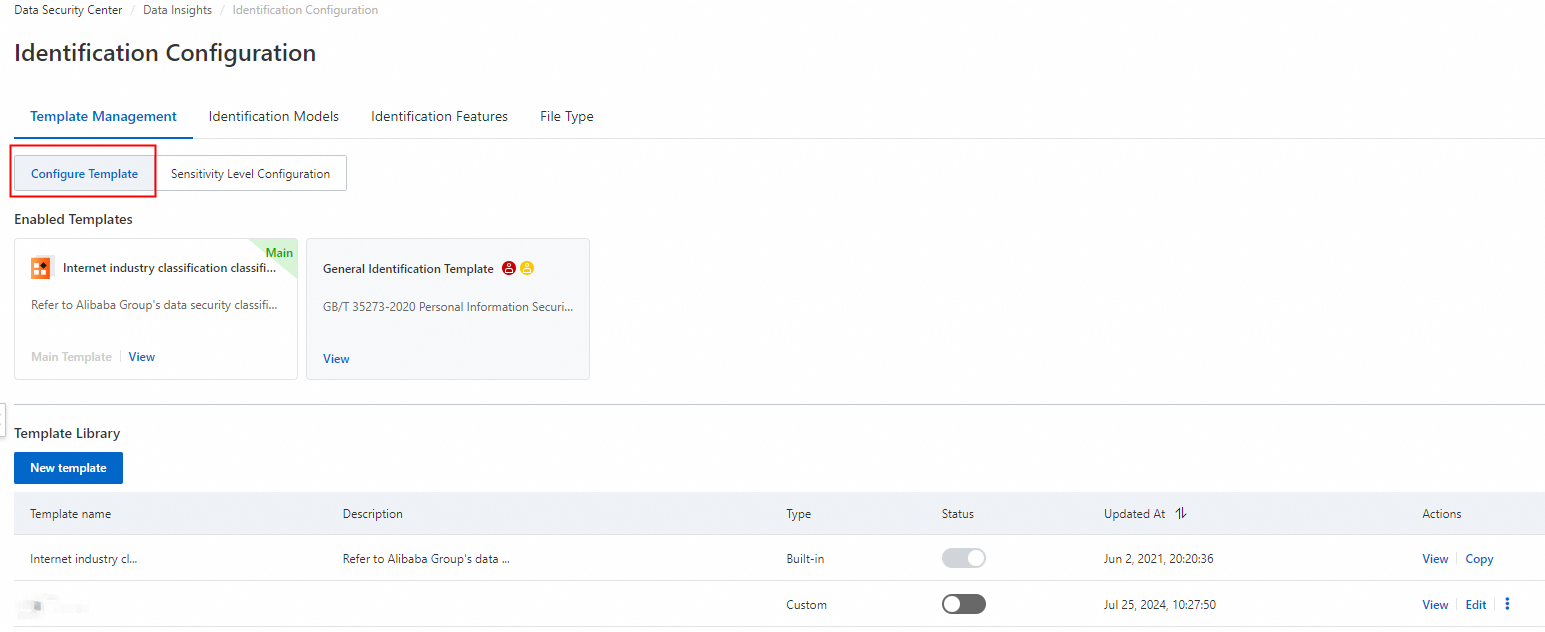Navigate to Data Security Center breadcrumb

tap(68, 10)
